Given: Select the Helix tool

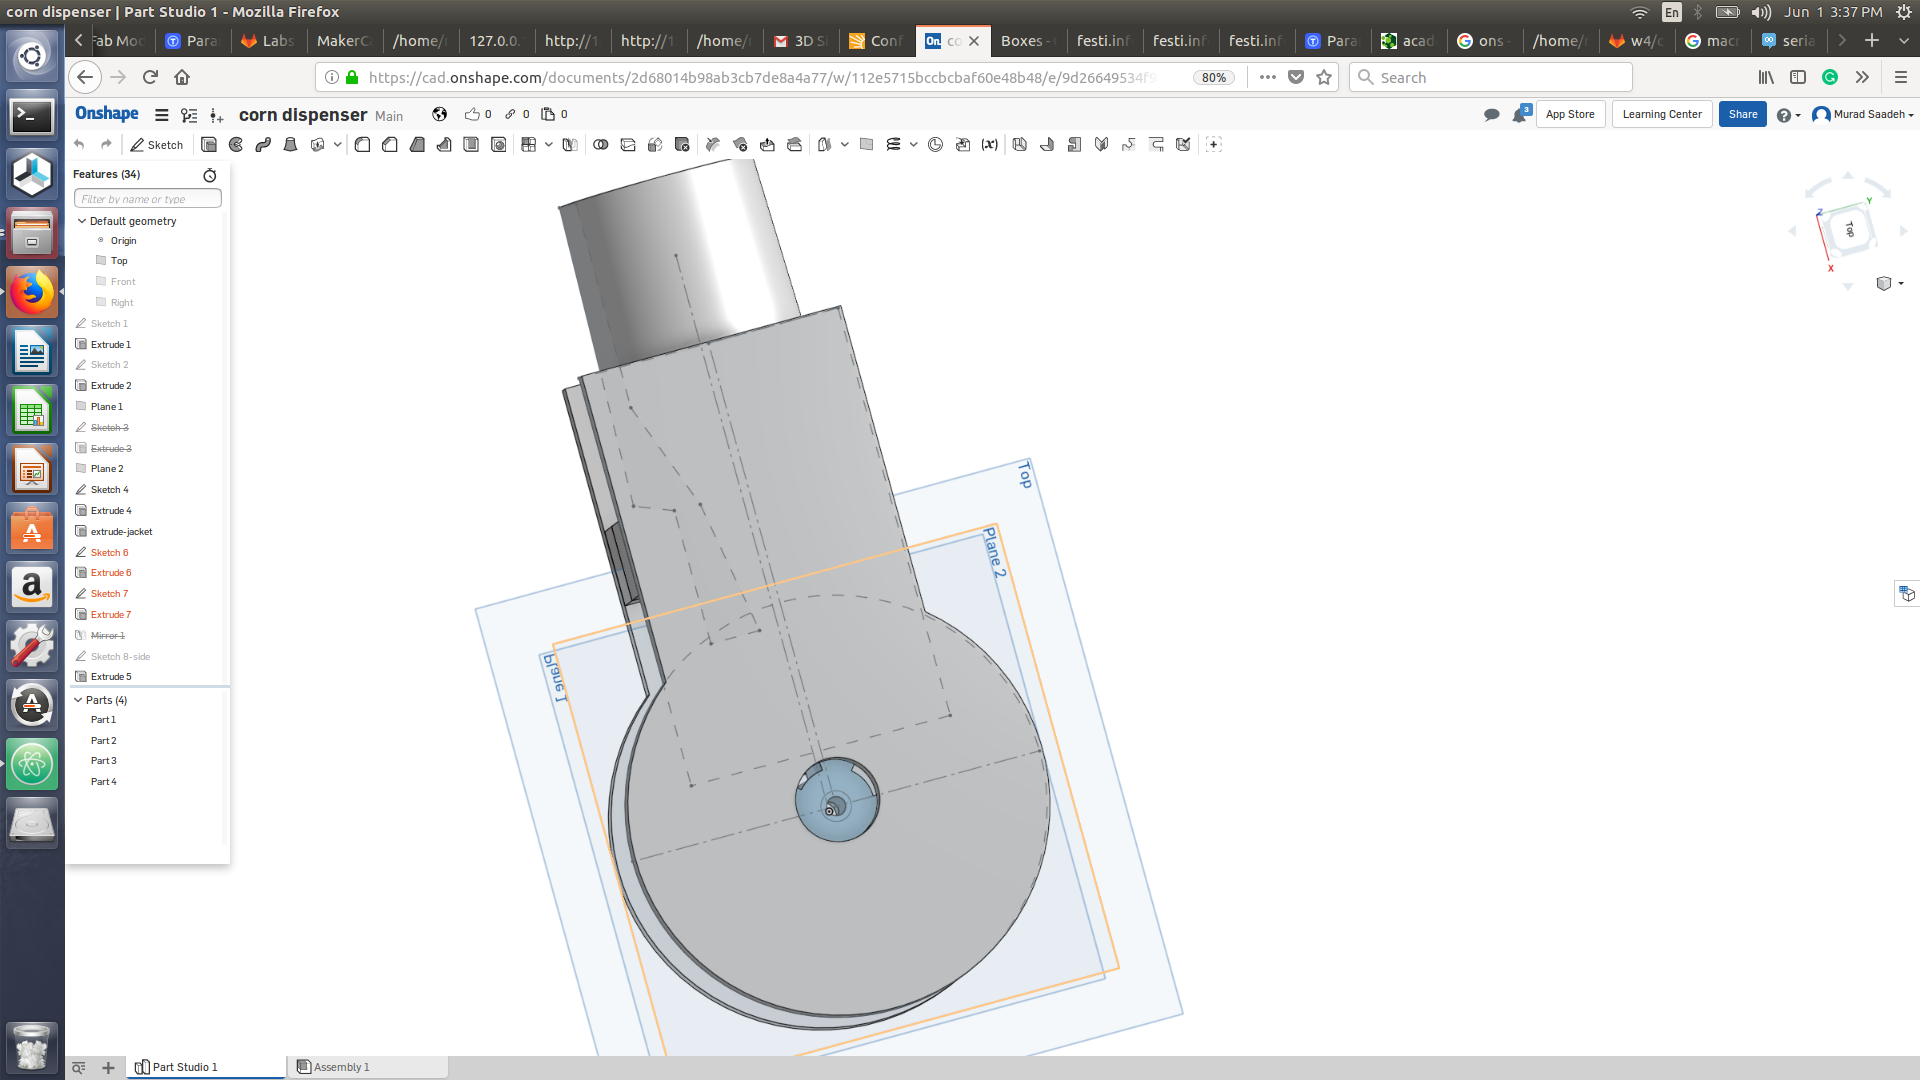Looking at the screenshot, I should (894, 145).
